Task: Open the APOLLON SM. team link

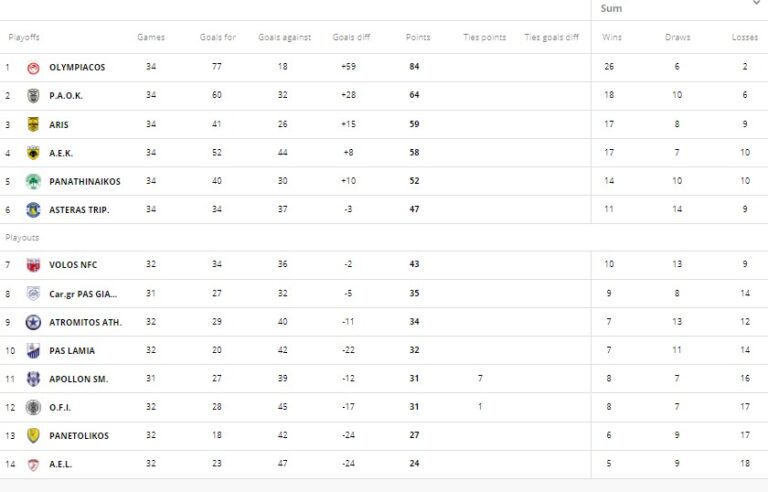Action: pos(78,379)
